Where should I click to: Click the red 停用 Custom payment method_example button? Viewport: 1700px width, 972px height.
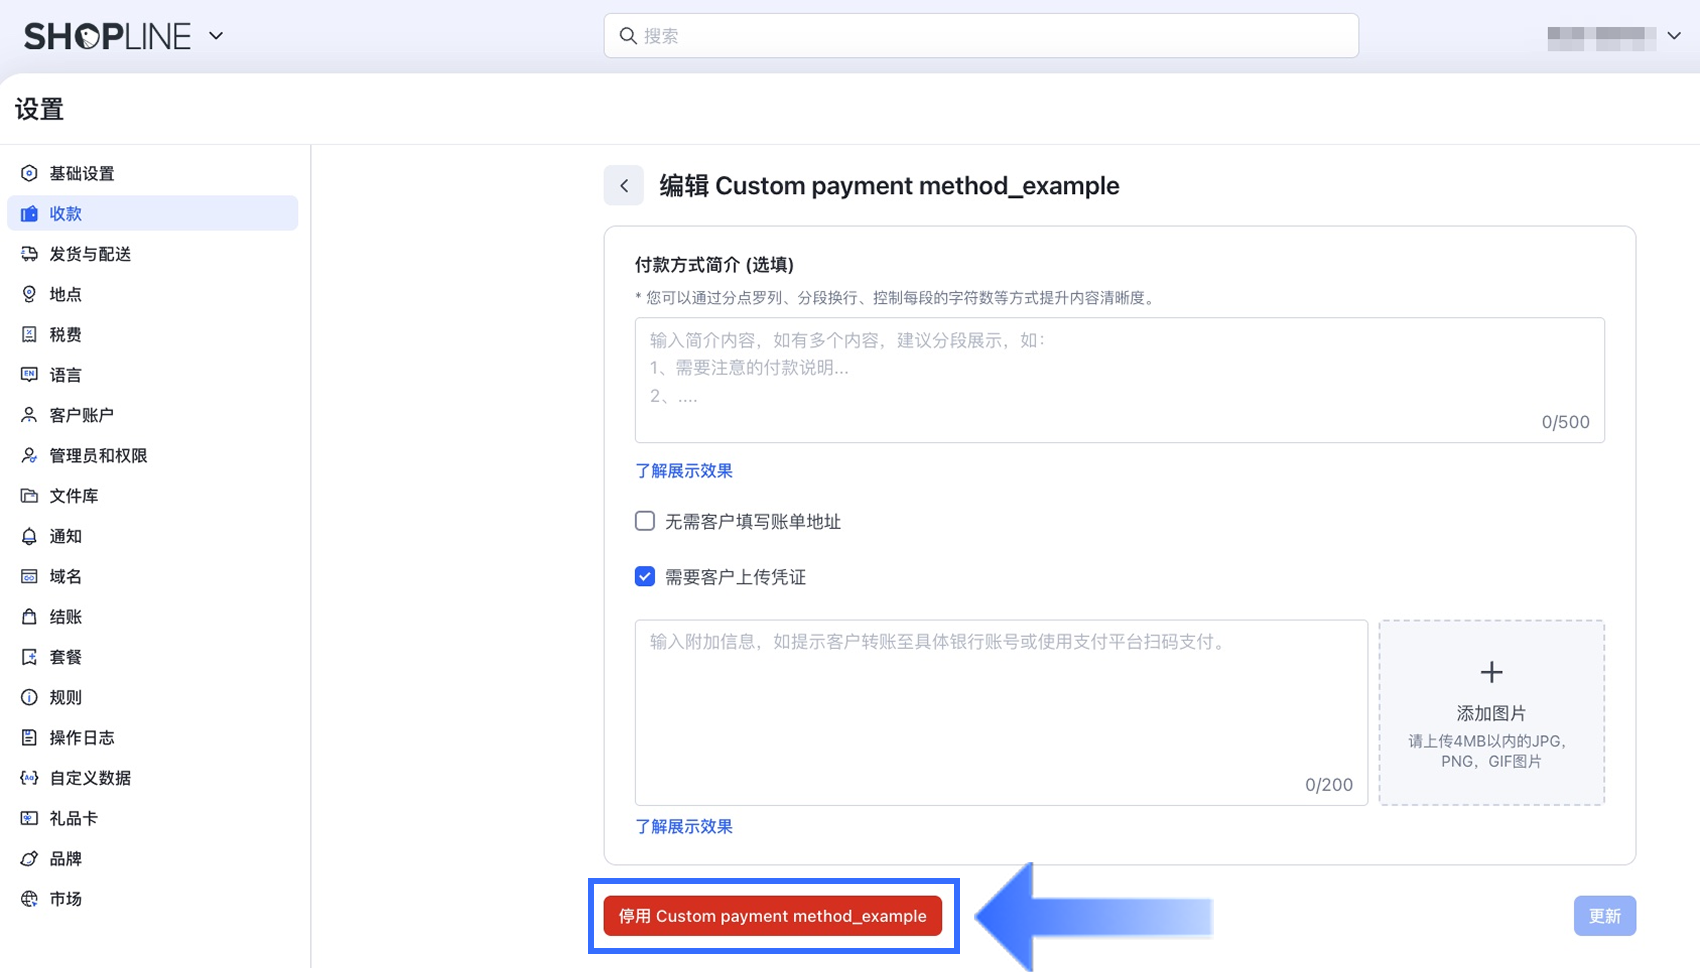point(773,916)
